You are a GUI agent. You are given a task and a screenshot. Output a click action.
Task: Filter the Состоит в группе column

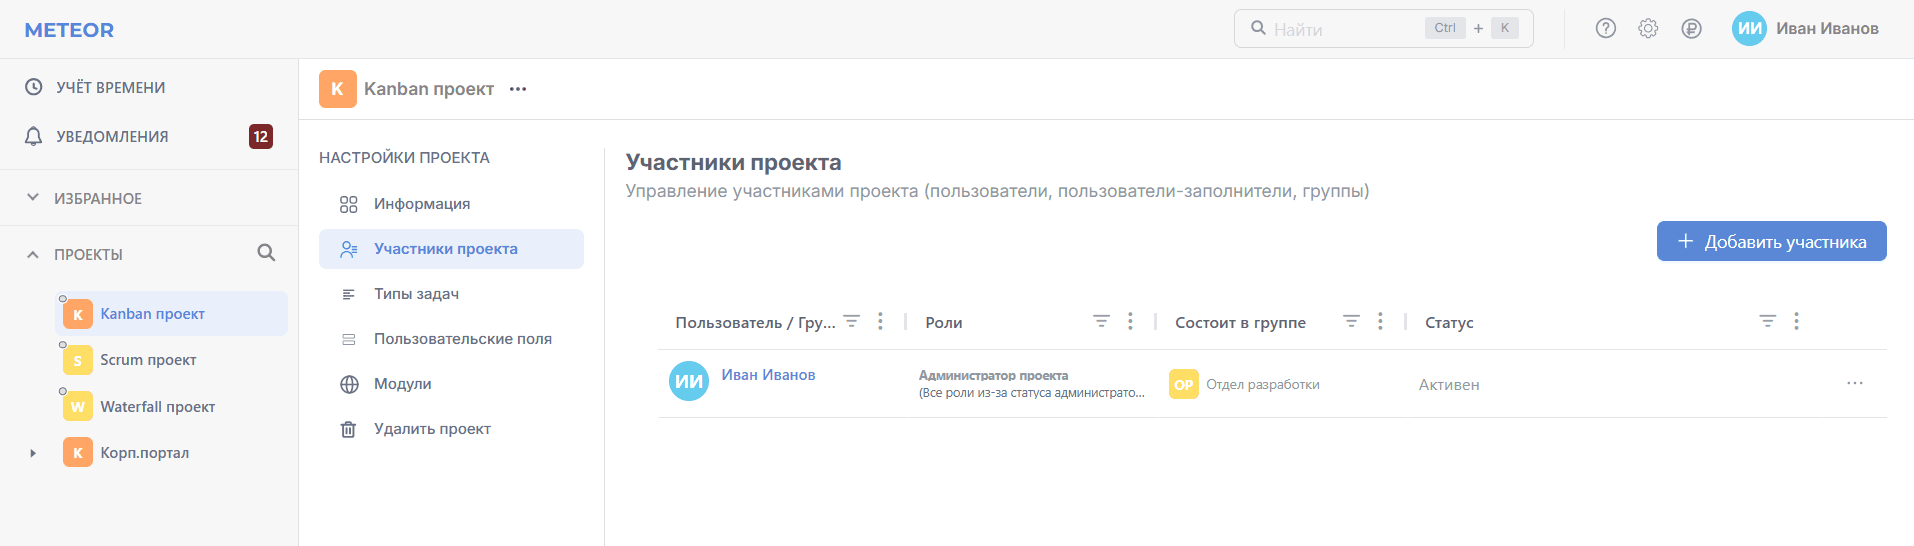tap(1351, 321)
